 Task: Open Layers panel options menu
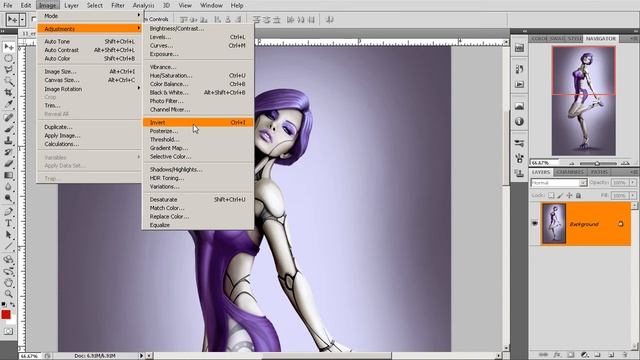[633, 172]
